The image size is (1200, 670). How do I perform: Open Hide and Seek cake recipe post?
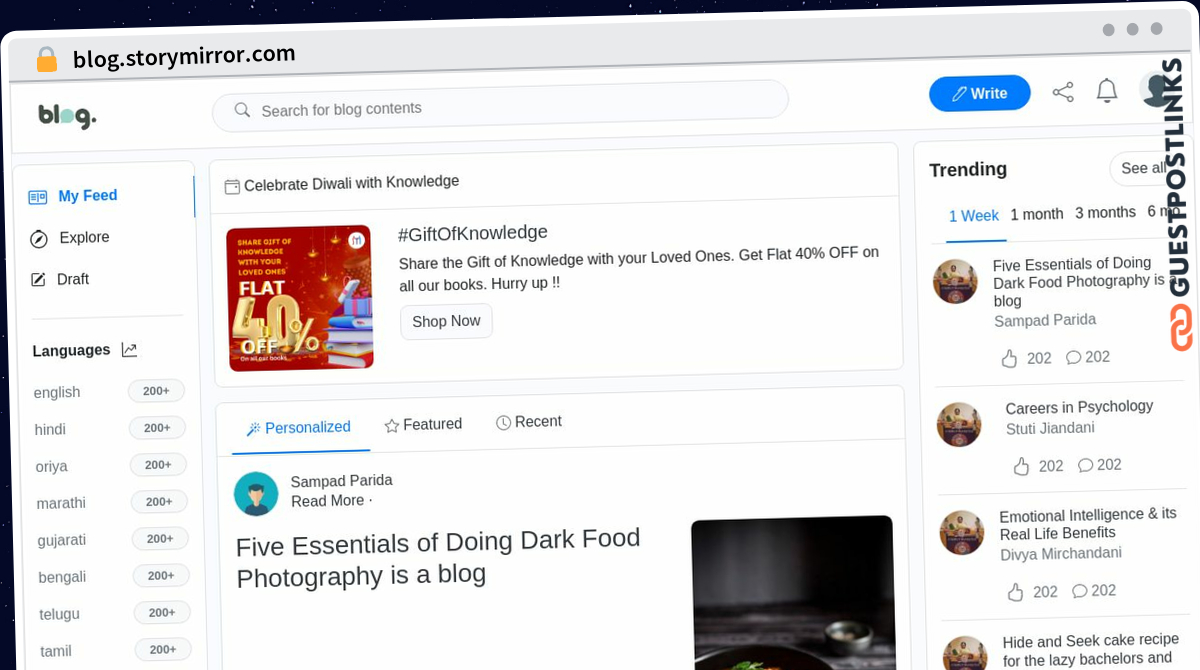(1090, 650)
